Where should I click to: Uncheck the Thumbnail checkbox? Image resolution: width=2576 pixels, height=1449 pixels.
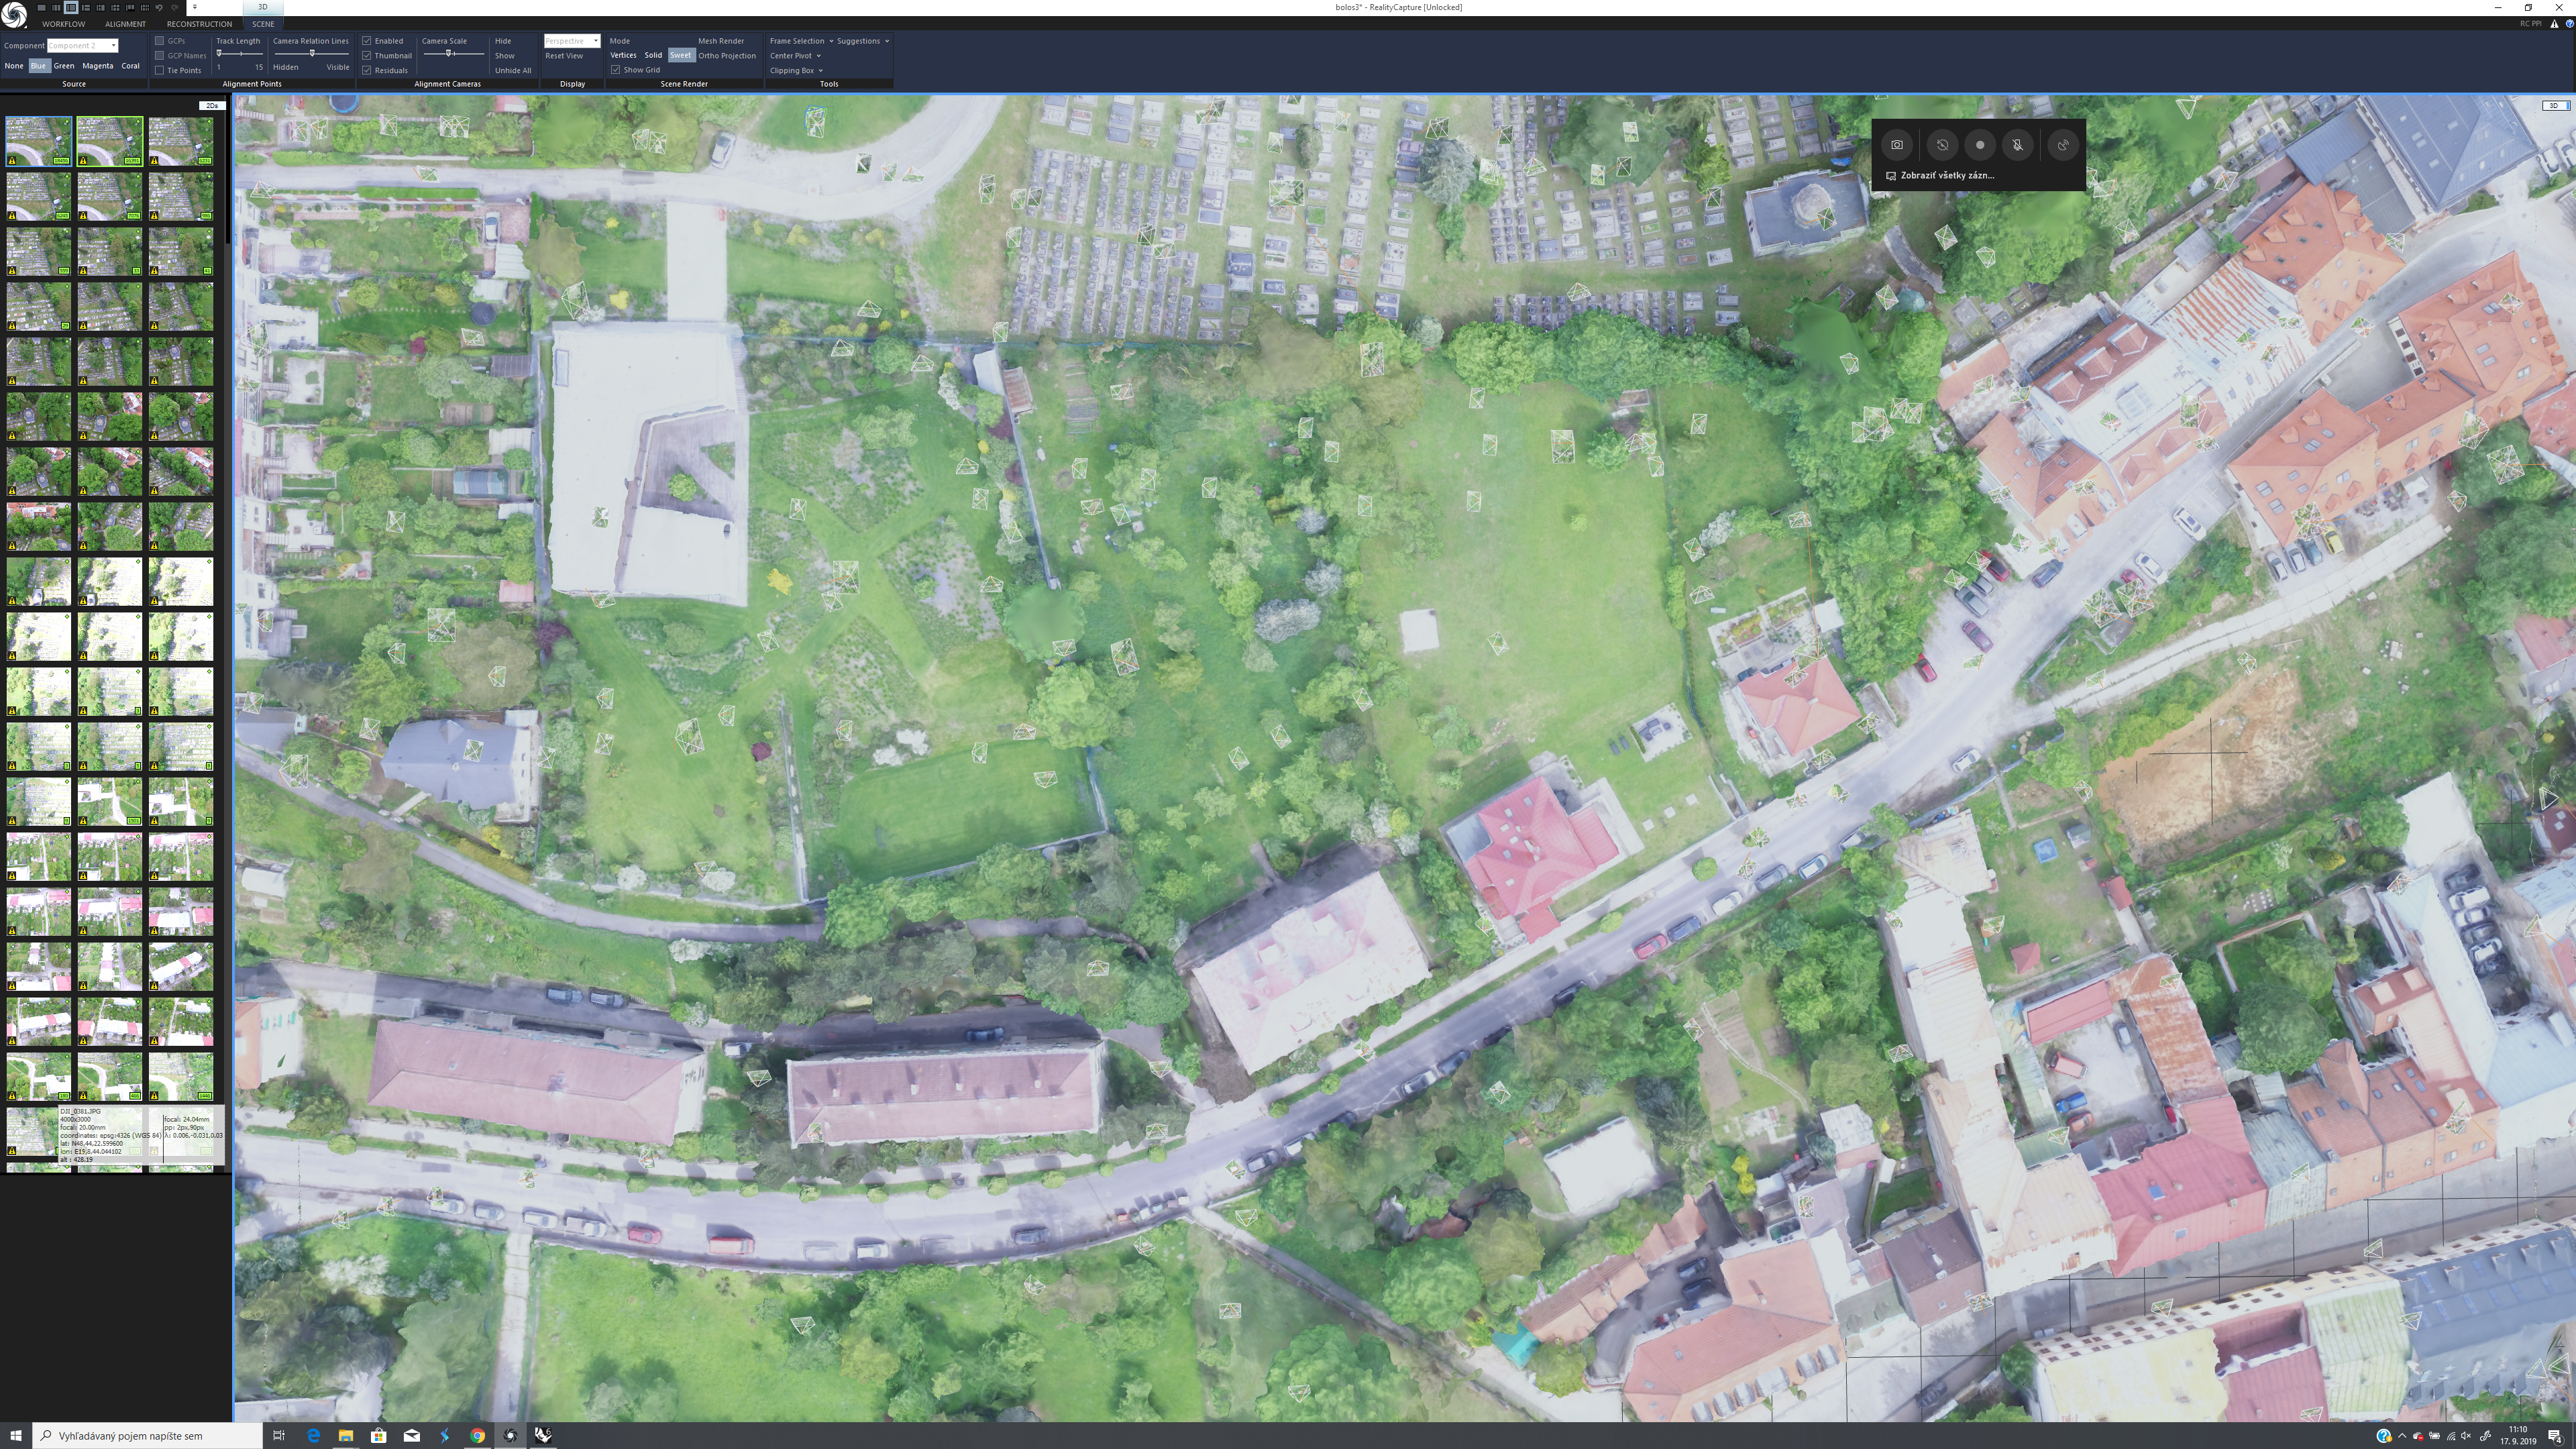click(367, 56)
